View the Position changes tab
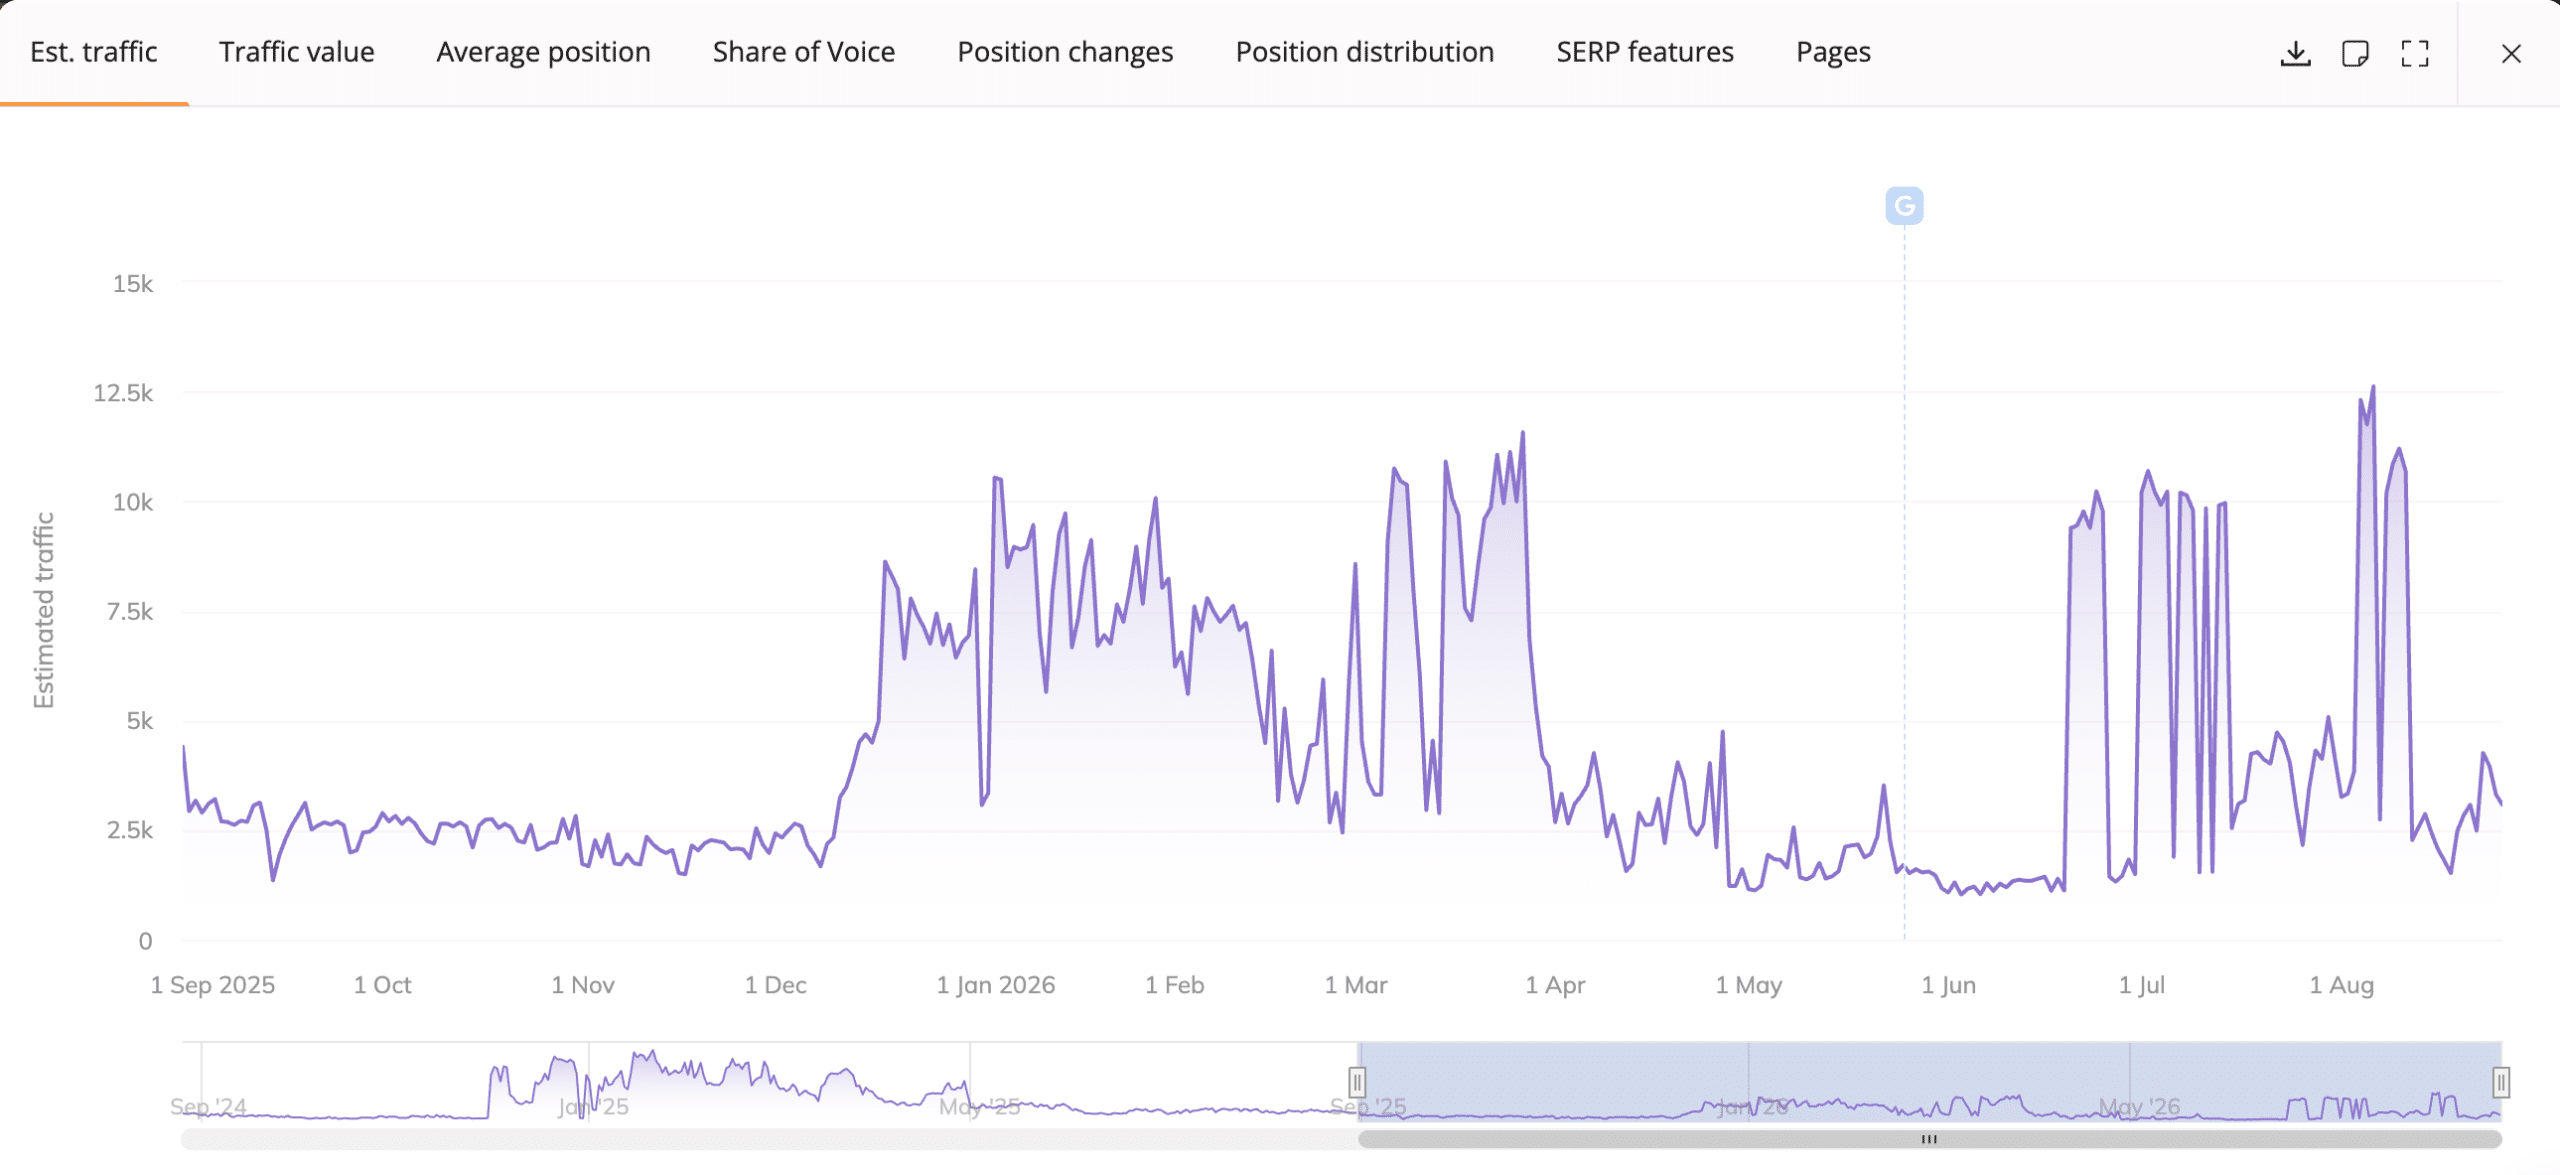2560x1175 pixels. click(x=1065, y=52)
